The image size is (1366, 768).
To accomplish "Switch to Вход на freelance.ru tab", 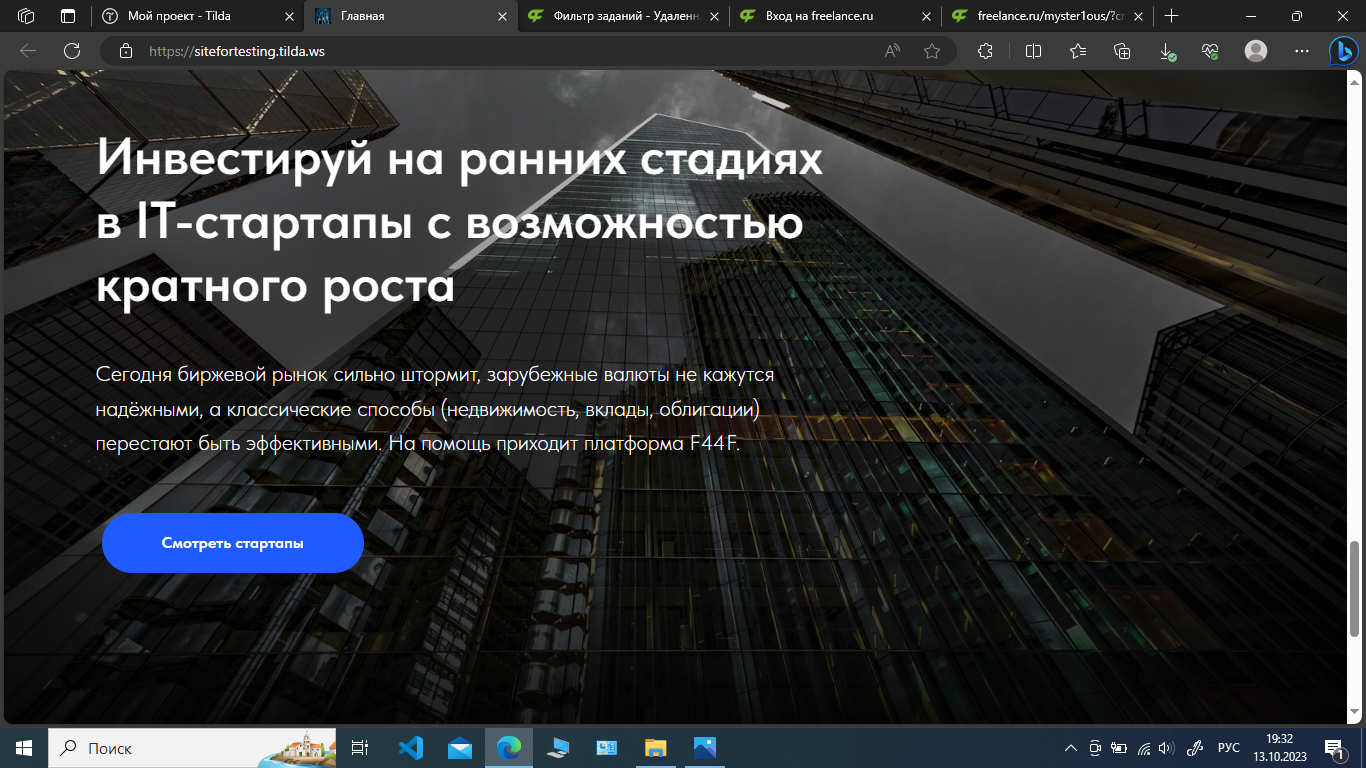I will pos(836,16).
